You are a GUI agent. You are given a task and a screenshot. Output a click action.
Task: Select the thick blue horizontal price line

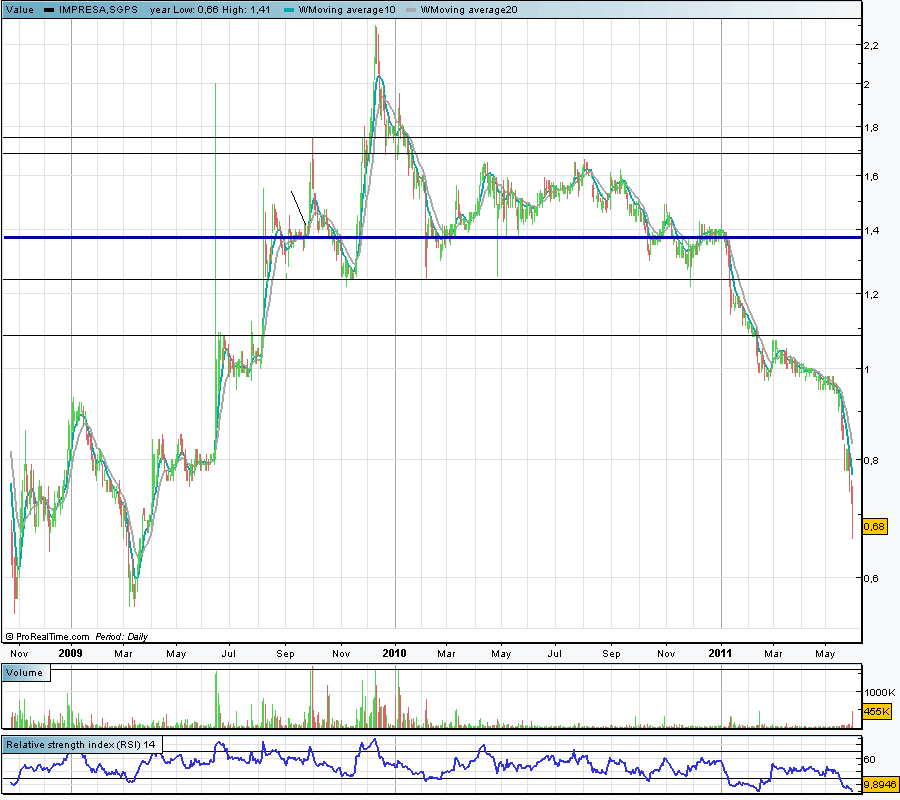click(432, 238)
